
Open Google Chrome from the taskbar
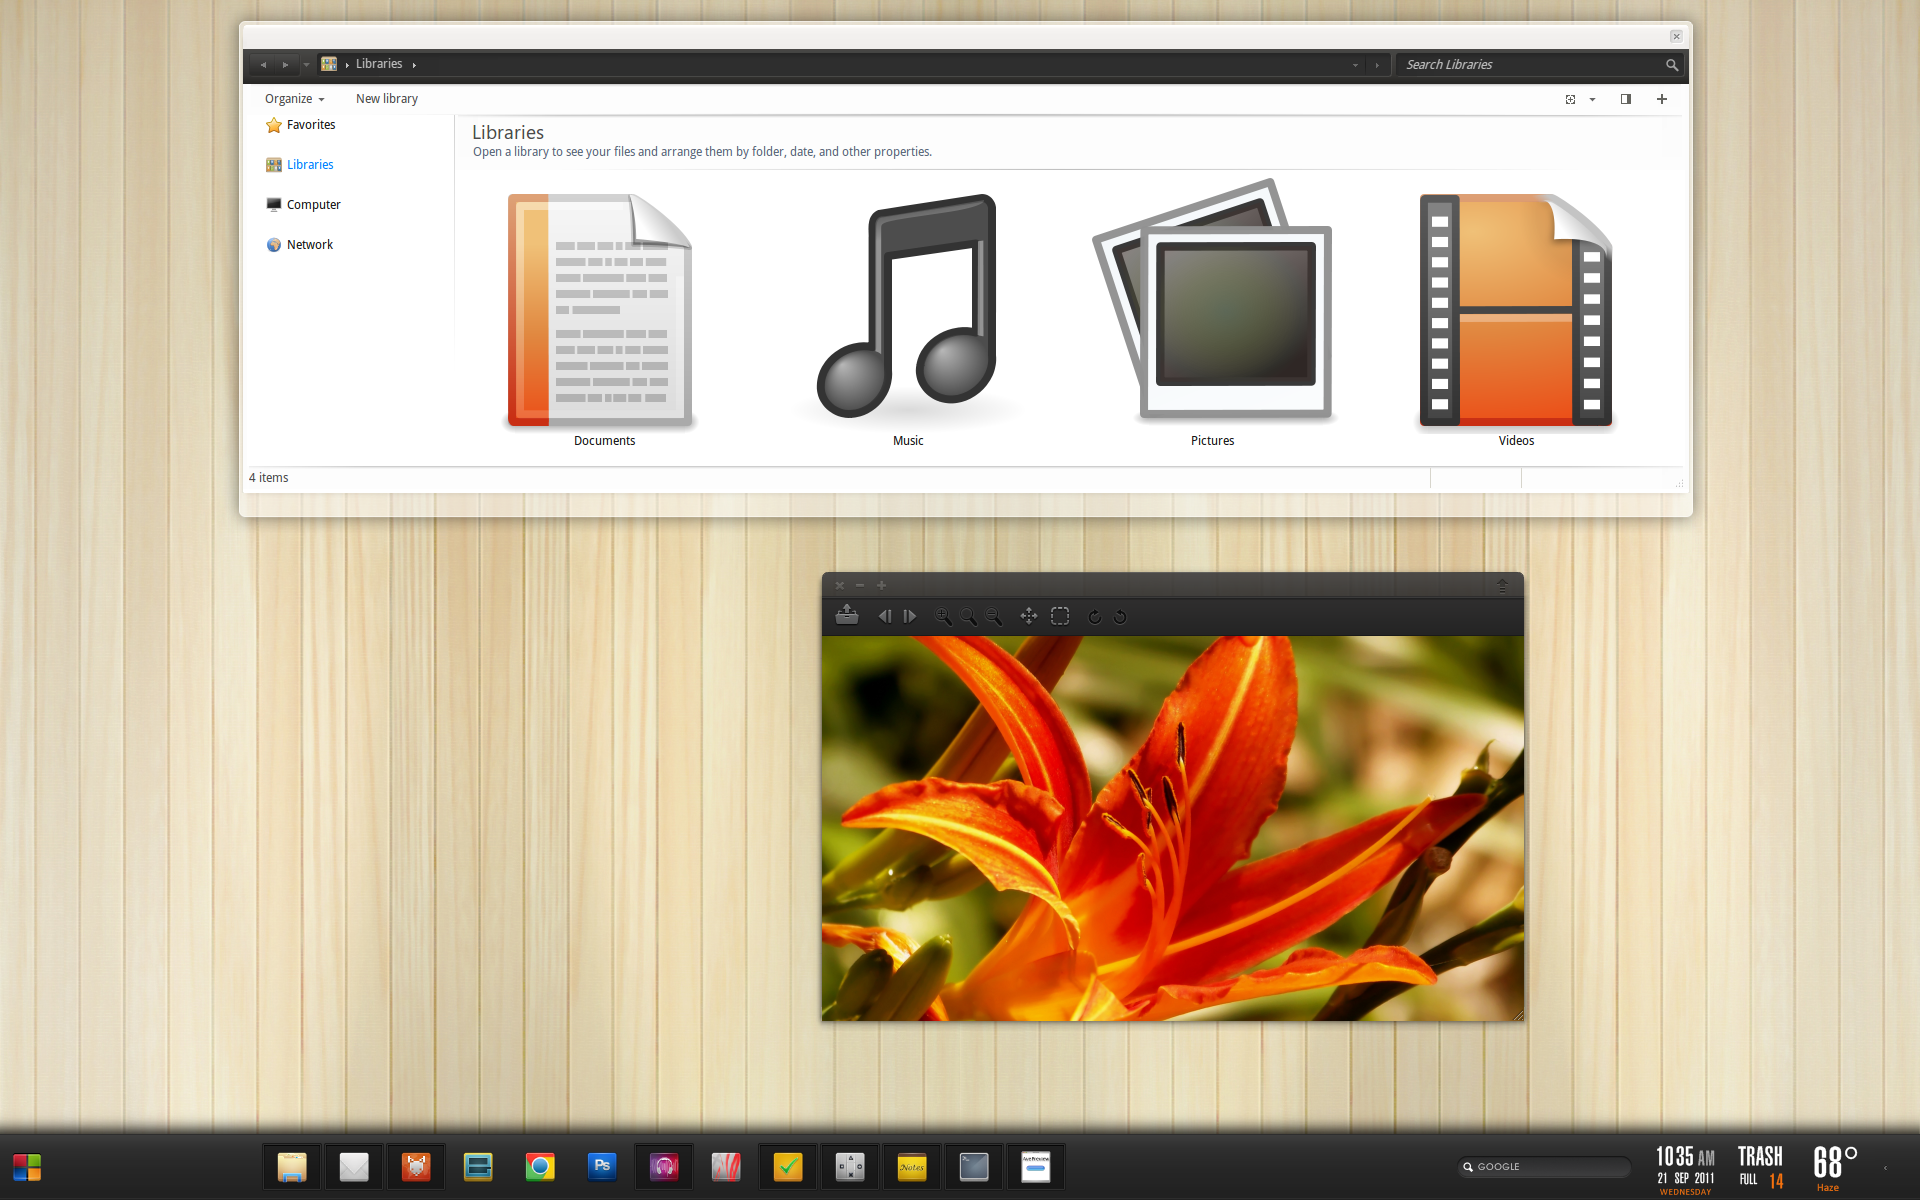540,1167
